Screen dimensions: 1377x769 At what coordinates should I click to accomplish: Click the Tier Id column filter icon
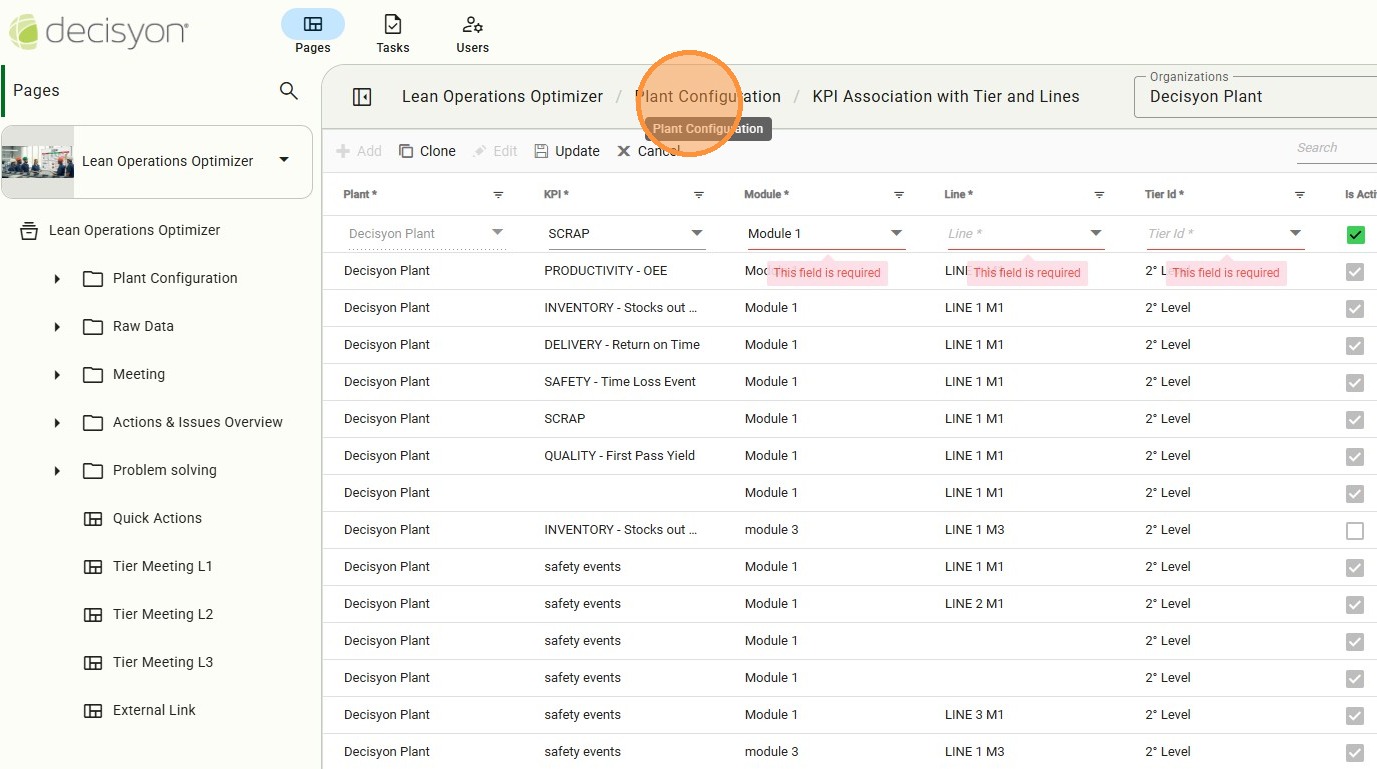click(x=1299, y=195)
